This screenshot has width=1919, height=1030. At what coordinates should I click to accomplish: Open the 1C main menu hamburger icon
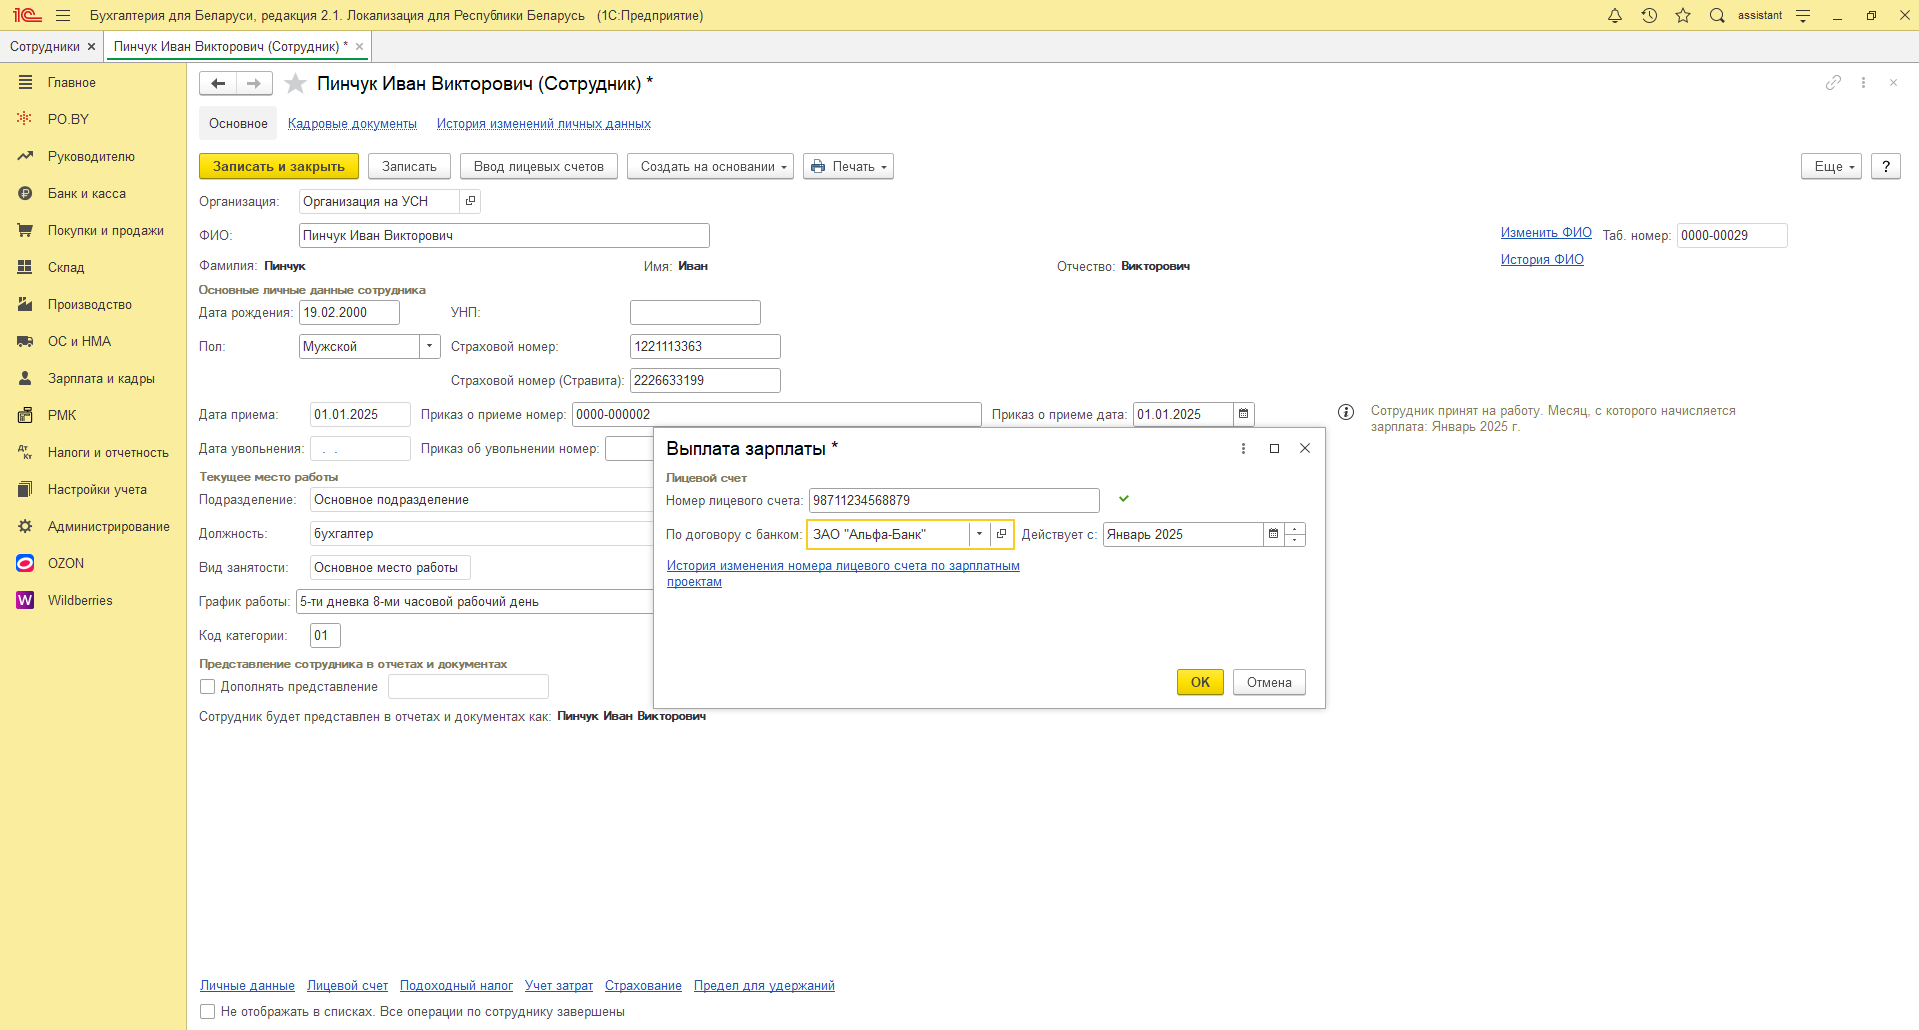click(63, 15)
